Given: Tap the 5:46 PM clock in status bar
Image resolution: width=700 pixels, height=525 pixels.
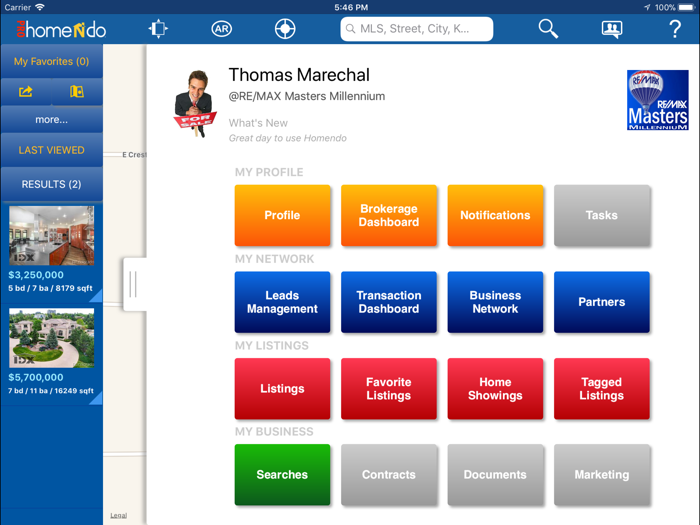Looking at the screenshot, I should pyautogui.click(x=351, y=7).
